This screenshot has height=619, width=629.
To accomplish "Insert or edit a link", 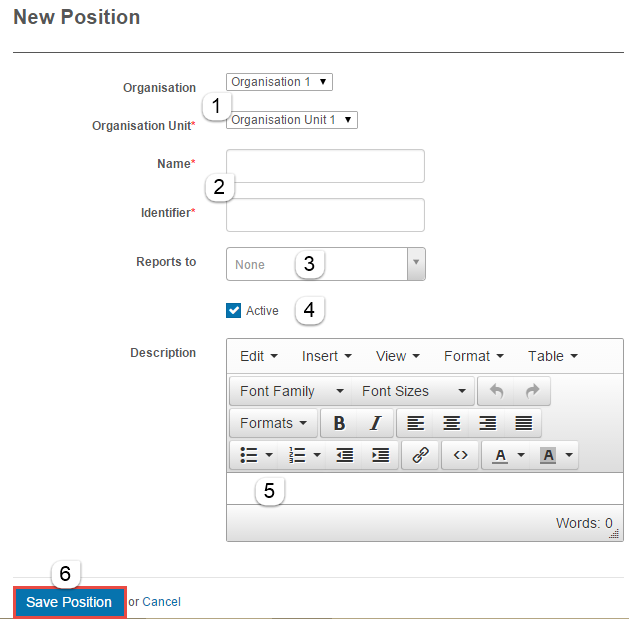I will (x=420, y=455).
